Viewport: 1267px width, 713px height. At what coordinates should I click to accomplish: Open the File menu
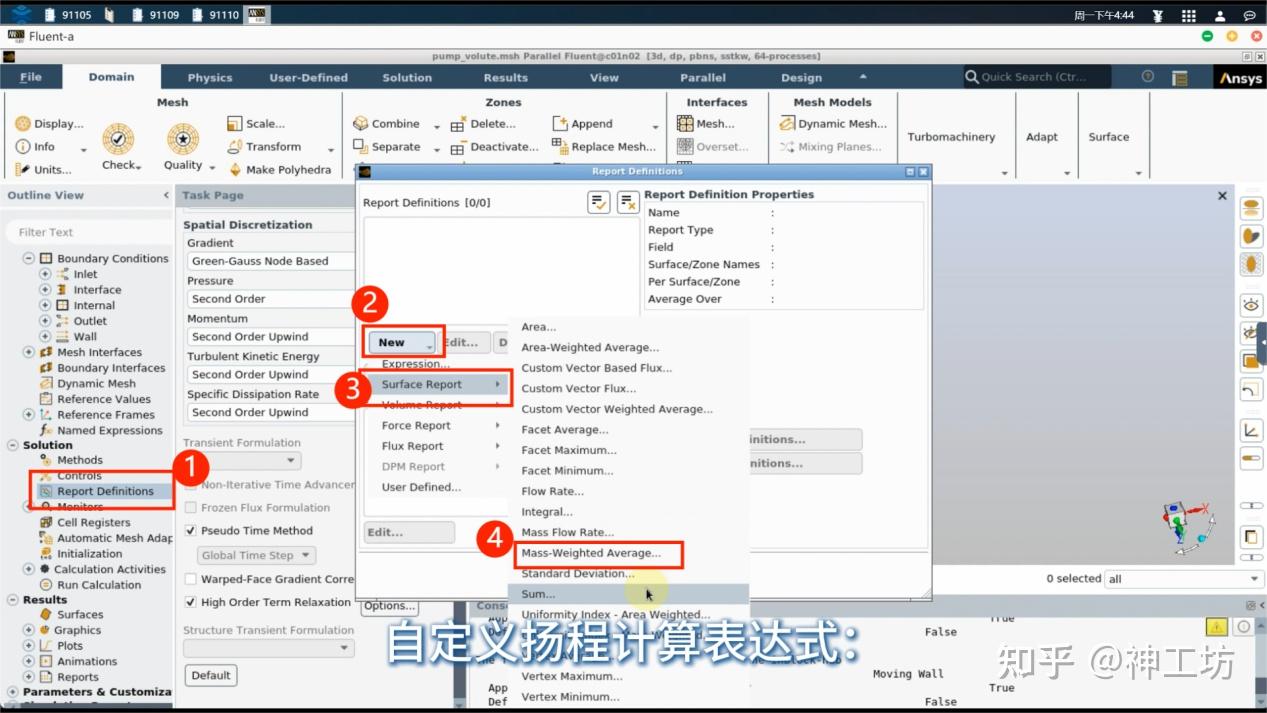tap(31, 77)
